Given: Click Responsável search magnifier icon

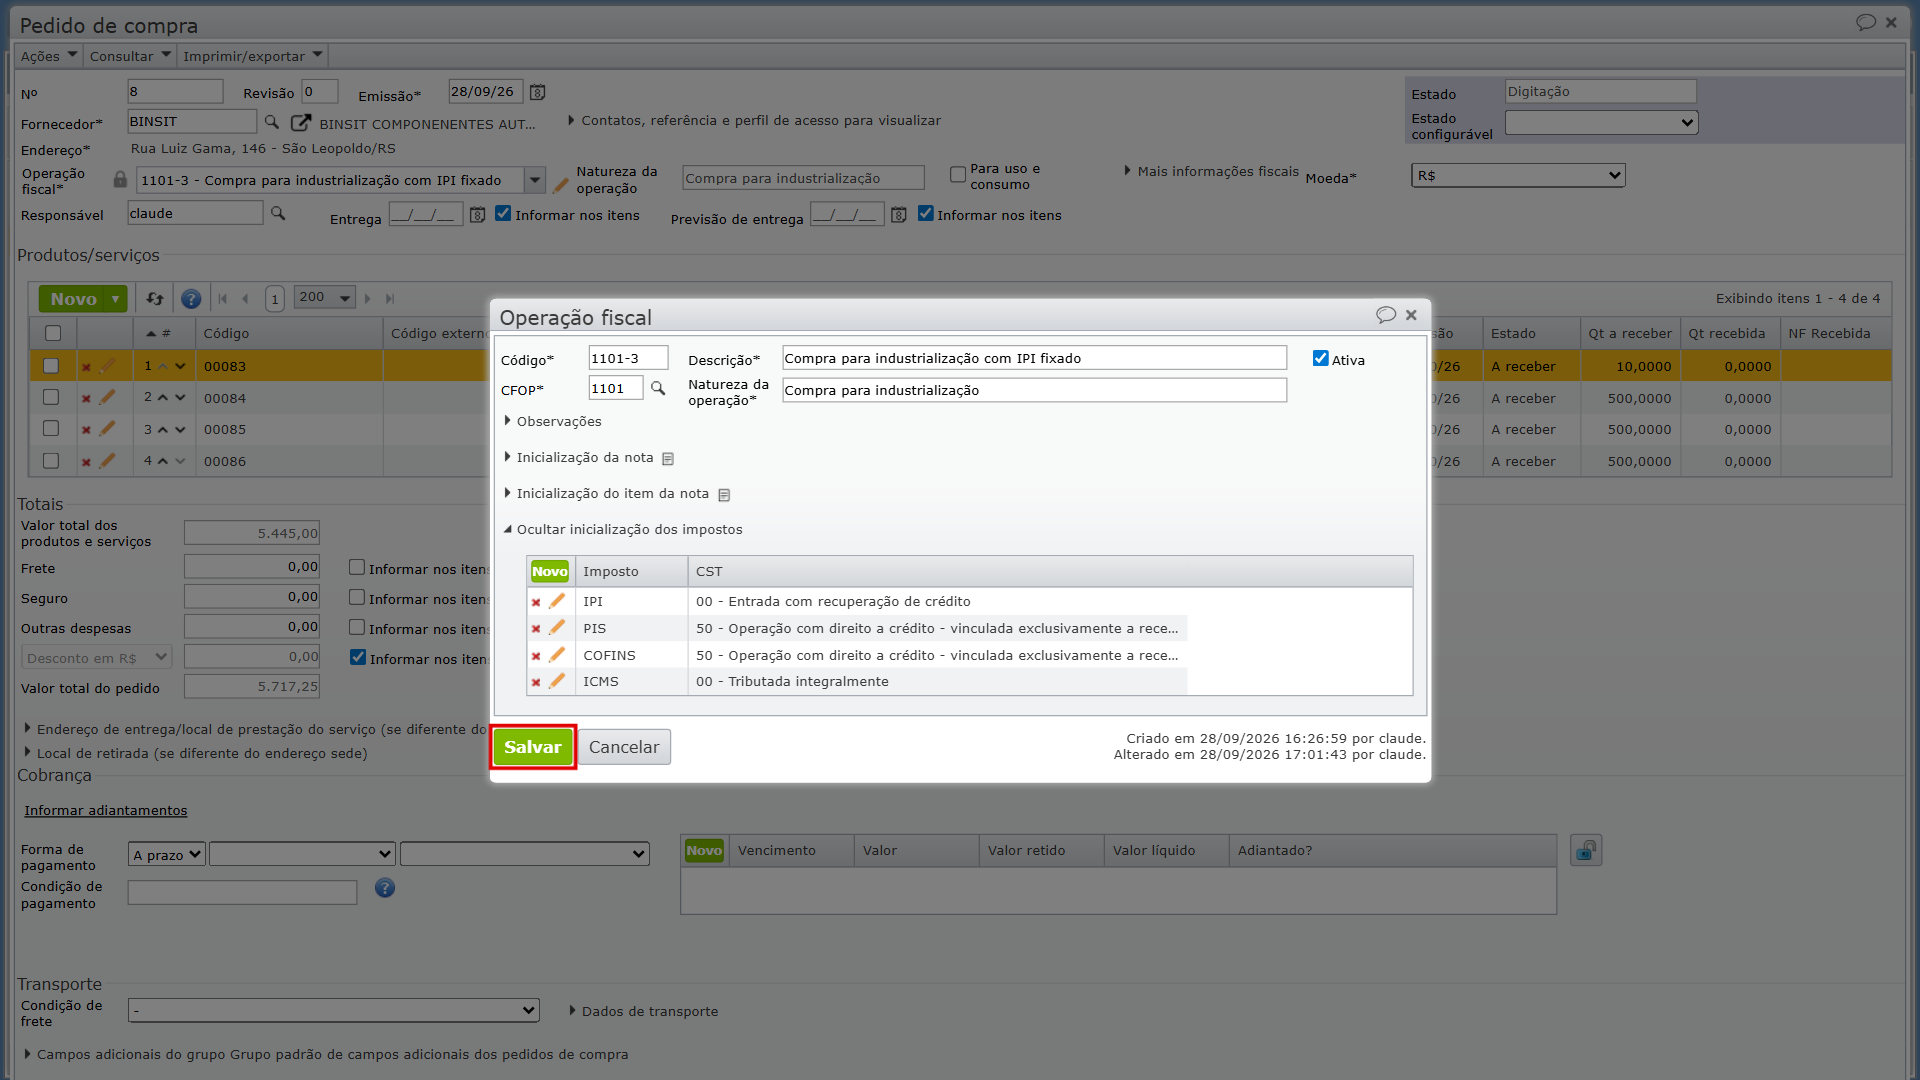Looking at the screenshot, I should [278, 213].
